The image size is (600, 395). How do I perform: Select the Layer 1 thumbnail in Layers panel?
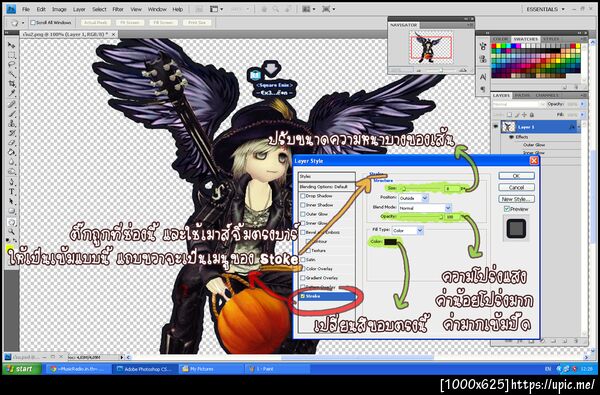click(x=509, y=127)
